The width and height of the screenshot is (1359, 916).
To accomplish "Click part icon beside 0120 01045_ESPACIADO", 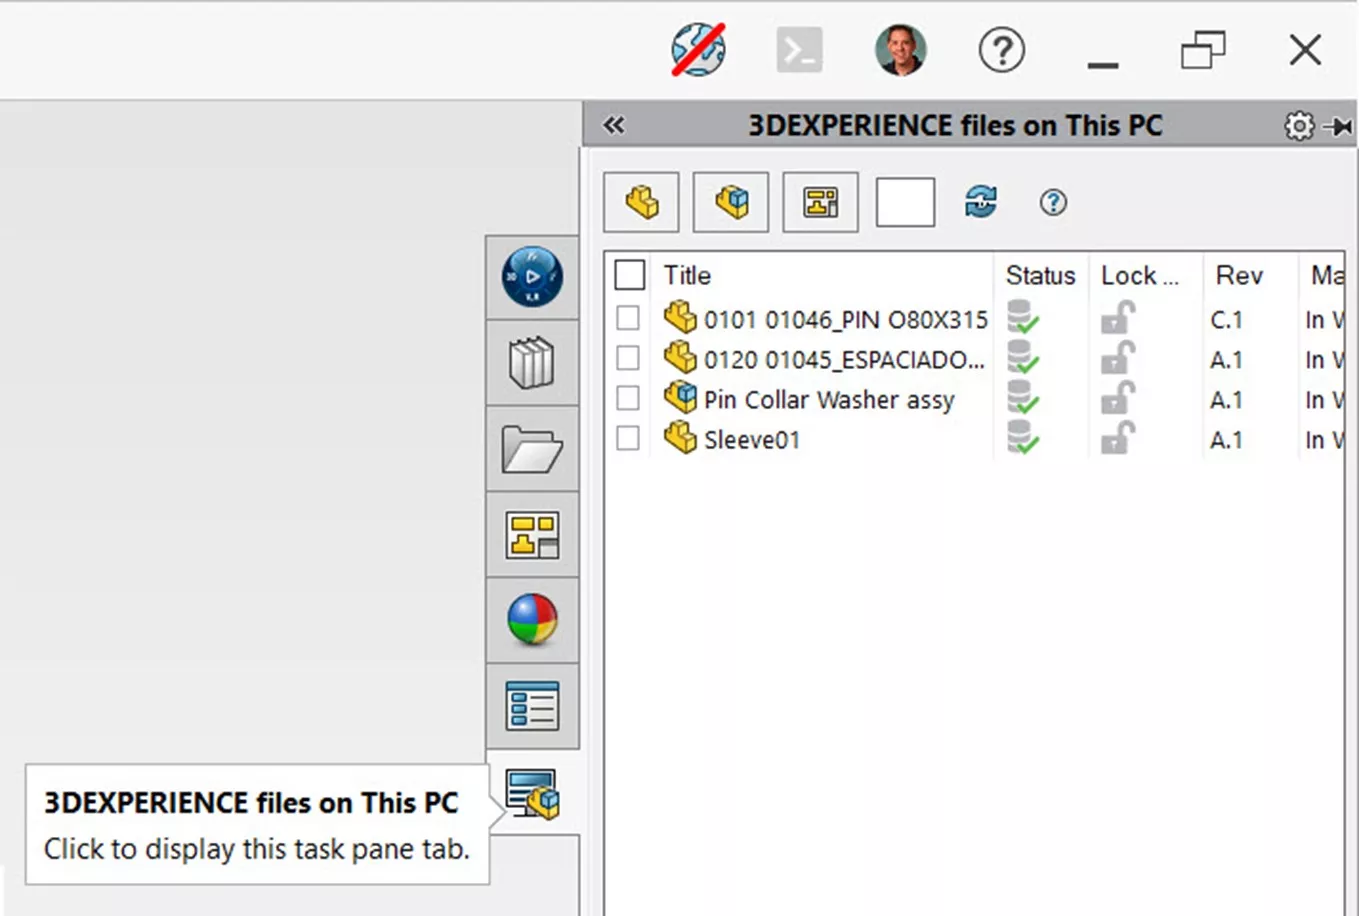I will coord(680,357).
